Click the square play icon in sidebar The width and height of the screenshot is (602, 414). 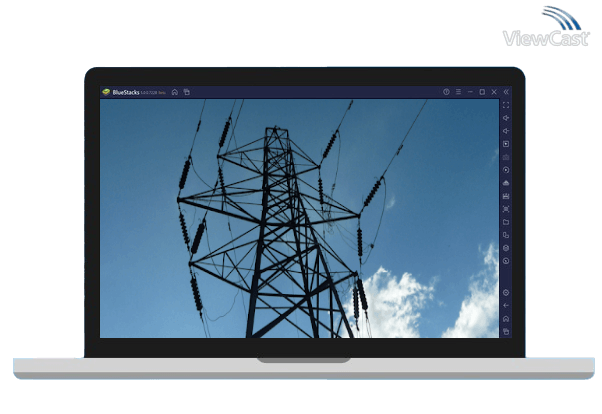pos(506,144)
